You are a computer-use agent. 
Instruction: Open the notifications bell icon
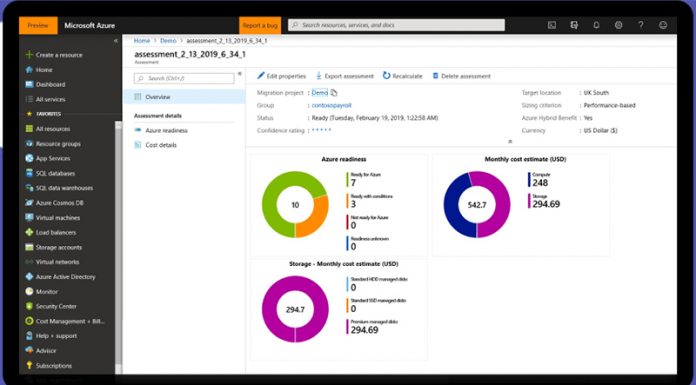point(596,25)
